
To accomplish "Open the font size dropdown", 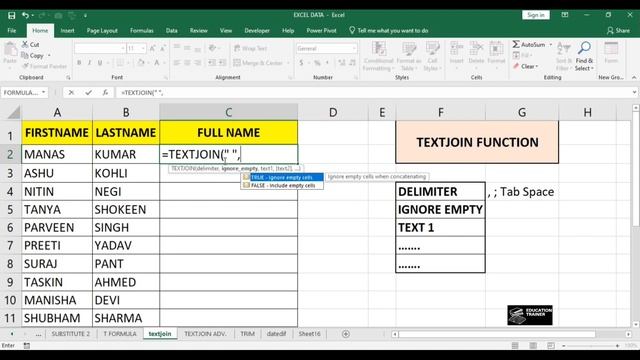I will [143, 48].
